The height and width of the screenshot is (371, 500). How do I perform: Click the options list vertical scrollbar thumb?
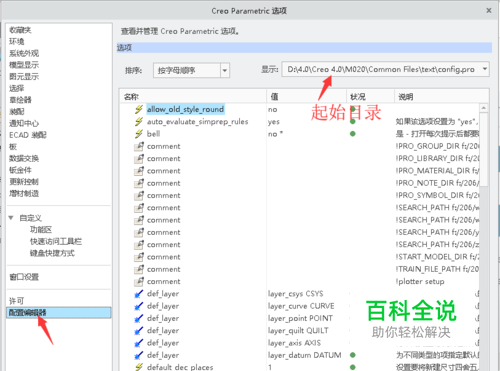[x=484, y=149]
